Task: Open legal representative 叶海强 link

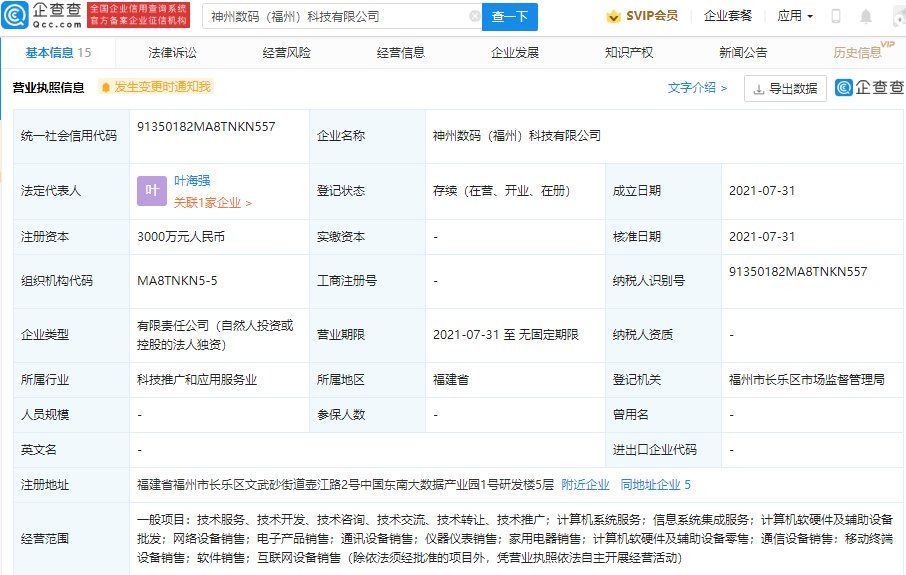Action: pyautogui.click(x=192, y=181)
